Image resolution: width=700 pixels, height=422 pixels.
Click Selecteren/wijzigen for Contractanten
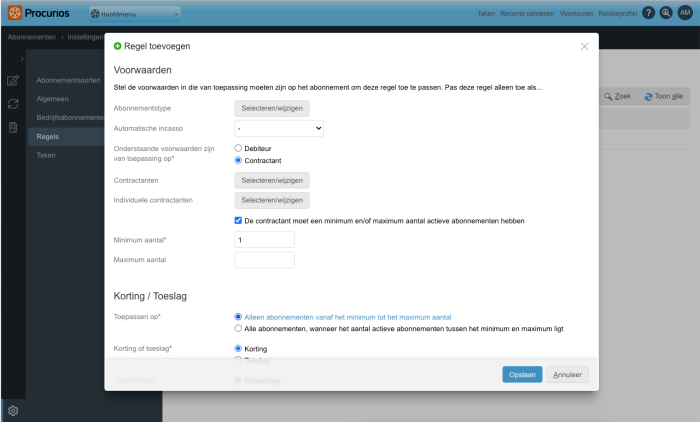(x=272, y=180)
